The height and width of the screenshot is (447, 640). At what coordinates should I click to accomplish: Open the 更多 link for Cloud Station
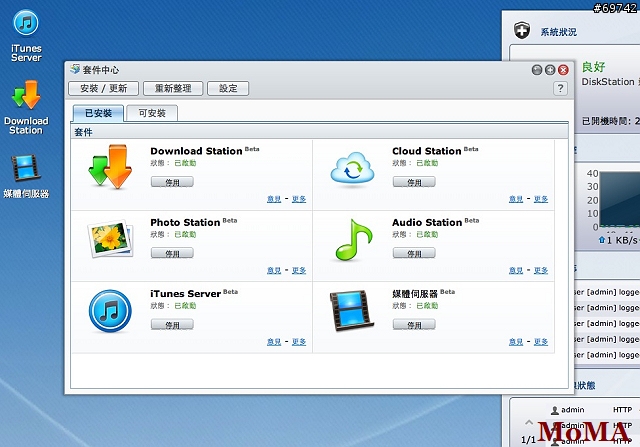pyautogui.click(x=541, y=199)
